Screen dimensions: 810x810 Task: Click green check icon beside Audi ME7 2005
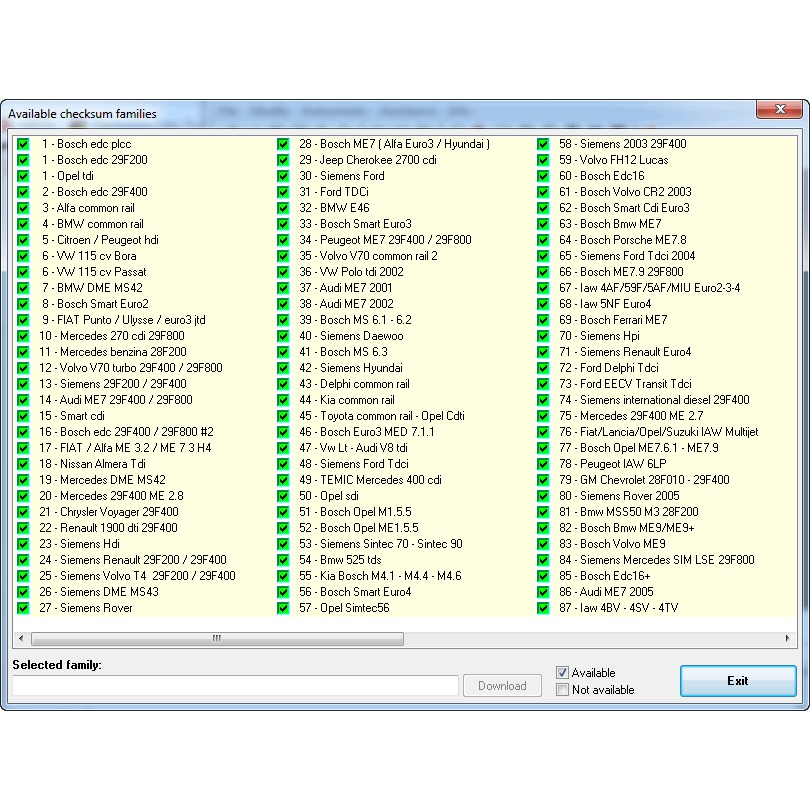pyautogui.click(x=543, y=592)
